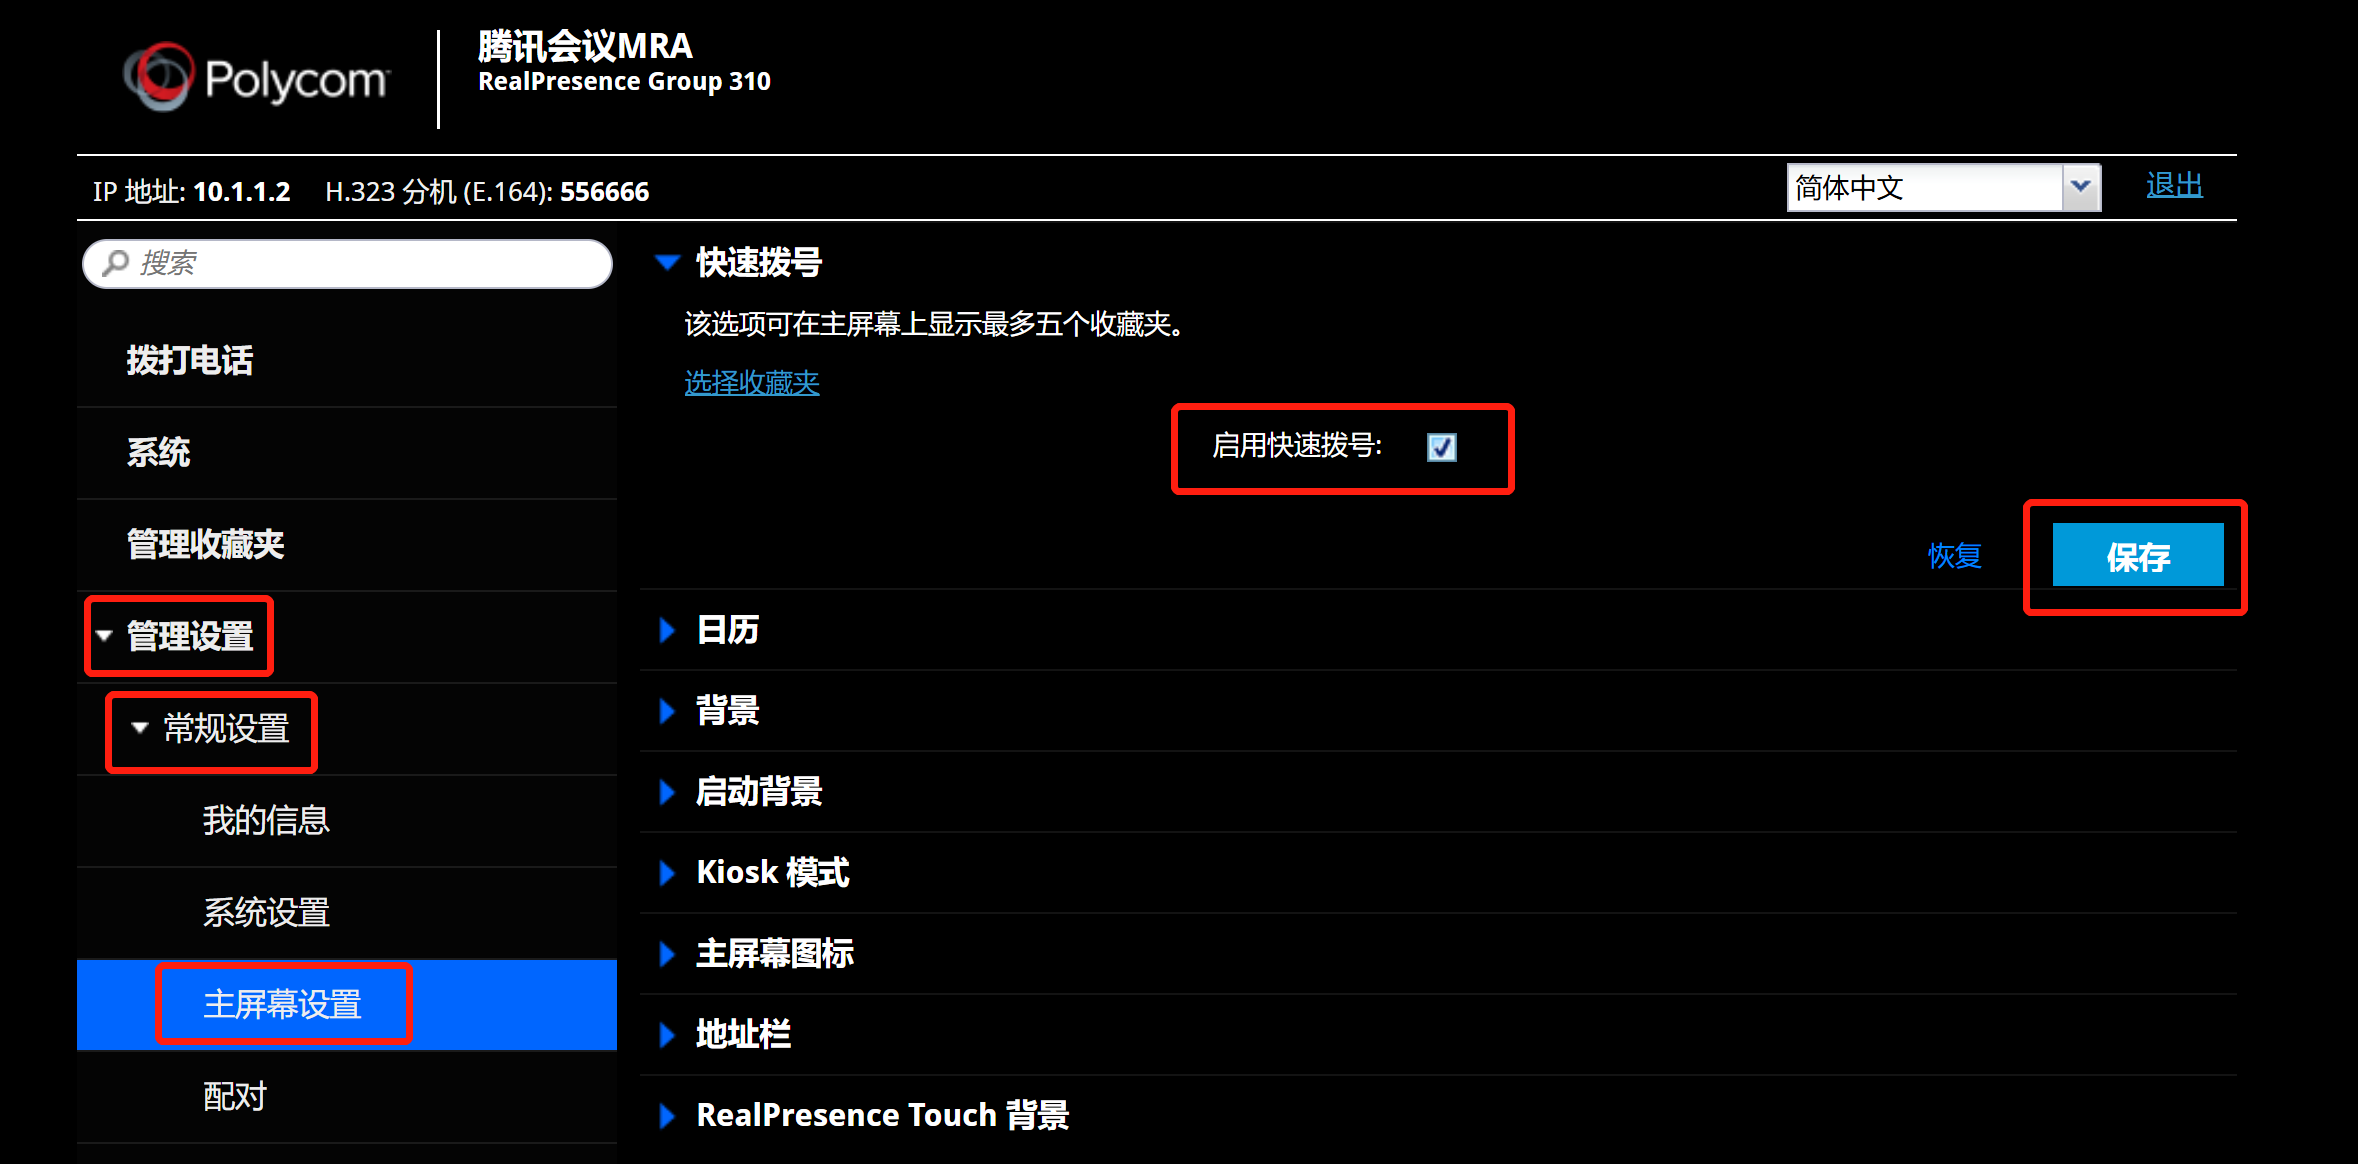The height and width of the screenshot is (1164, 2358).
Task: Collapse the 常规设置 submenu
Action: (x=140, y=728)
